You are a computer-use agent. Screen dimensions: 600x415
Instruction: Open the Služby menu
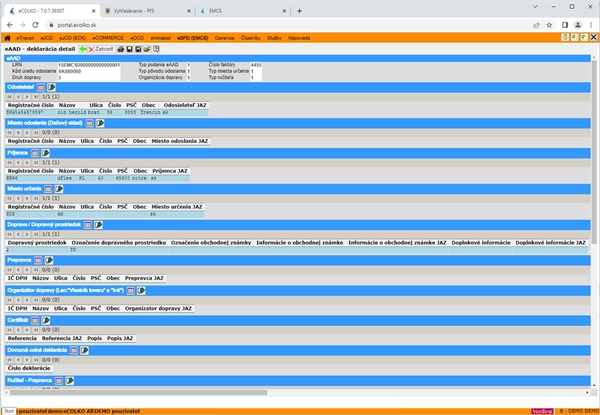click(274, 38)
